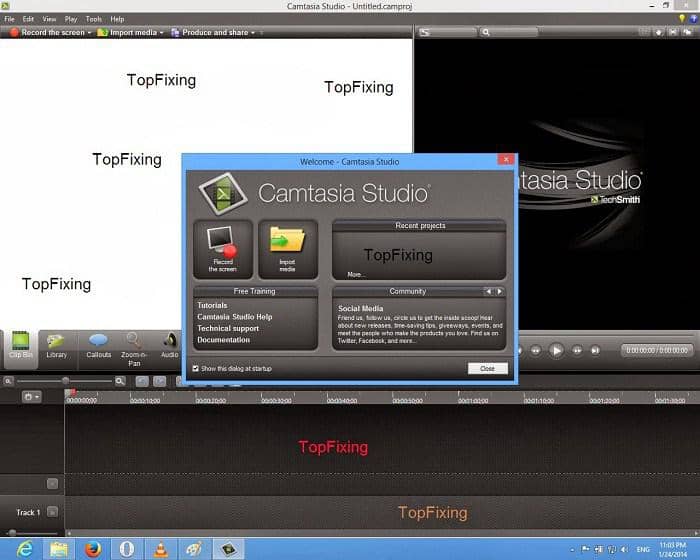Click Produce and share in the toolbar
This screenshot has height=560, width=700.
point(210,32)
